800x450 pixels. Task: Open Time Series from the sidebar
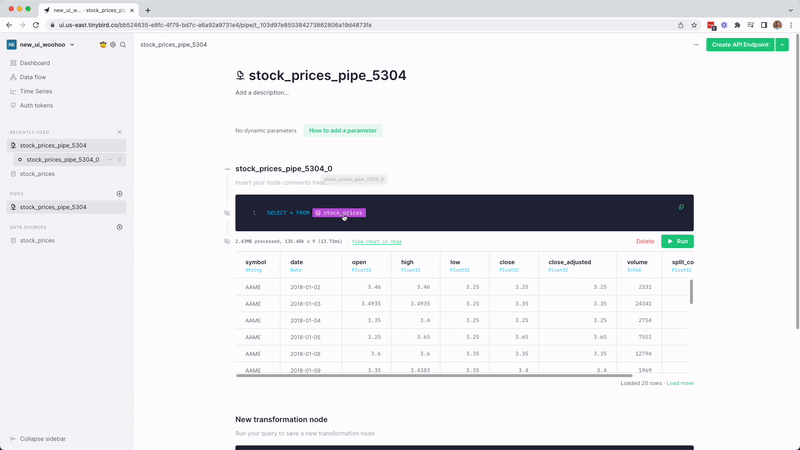coord(35,91)
